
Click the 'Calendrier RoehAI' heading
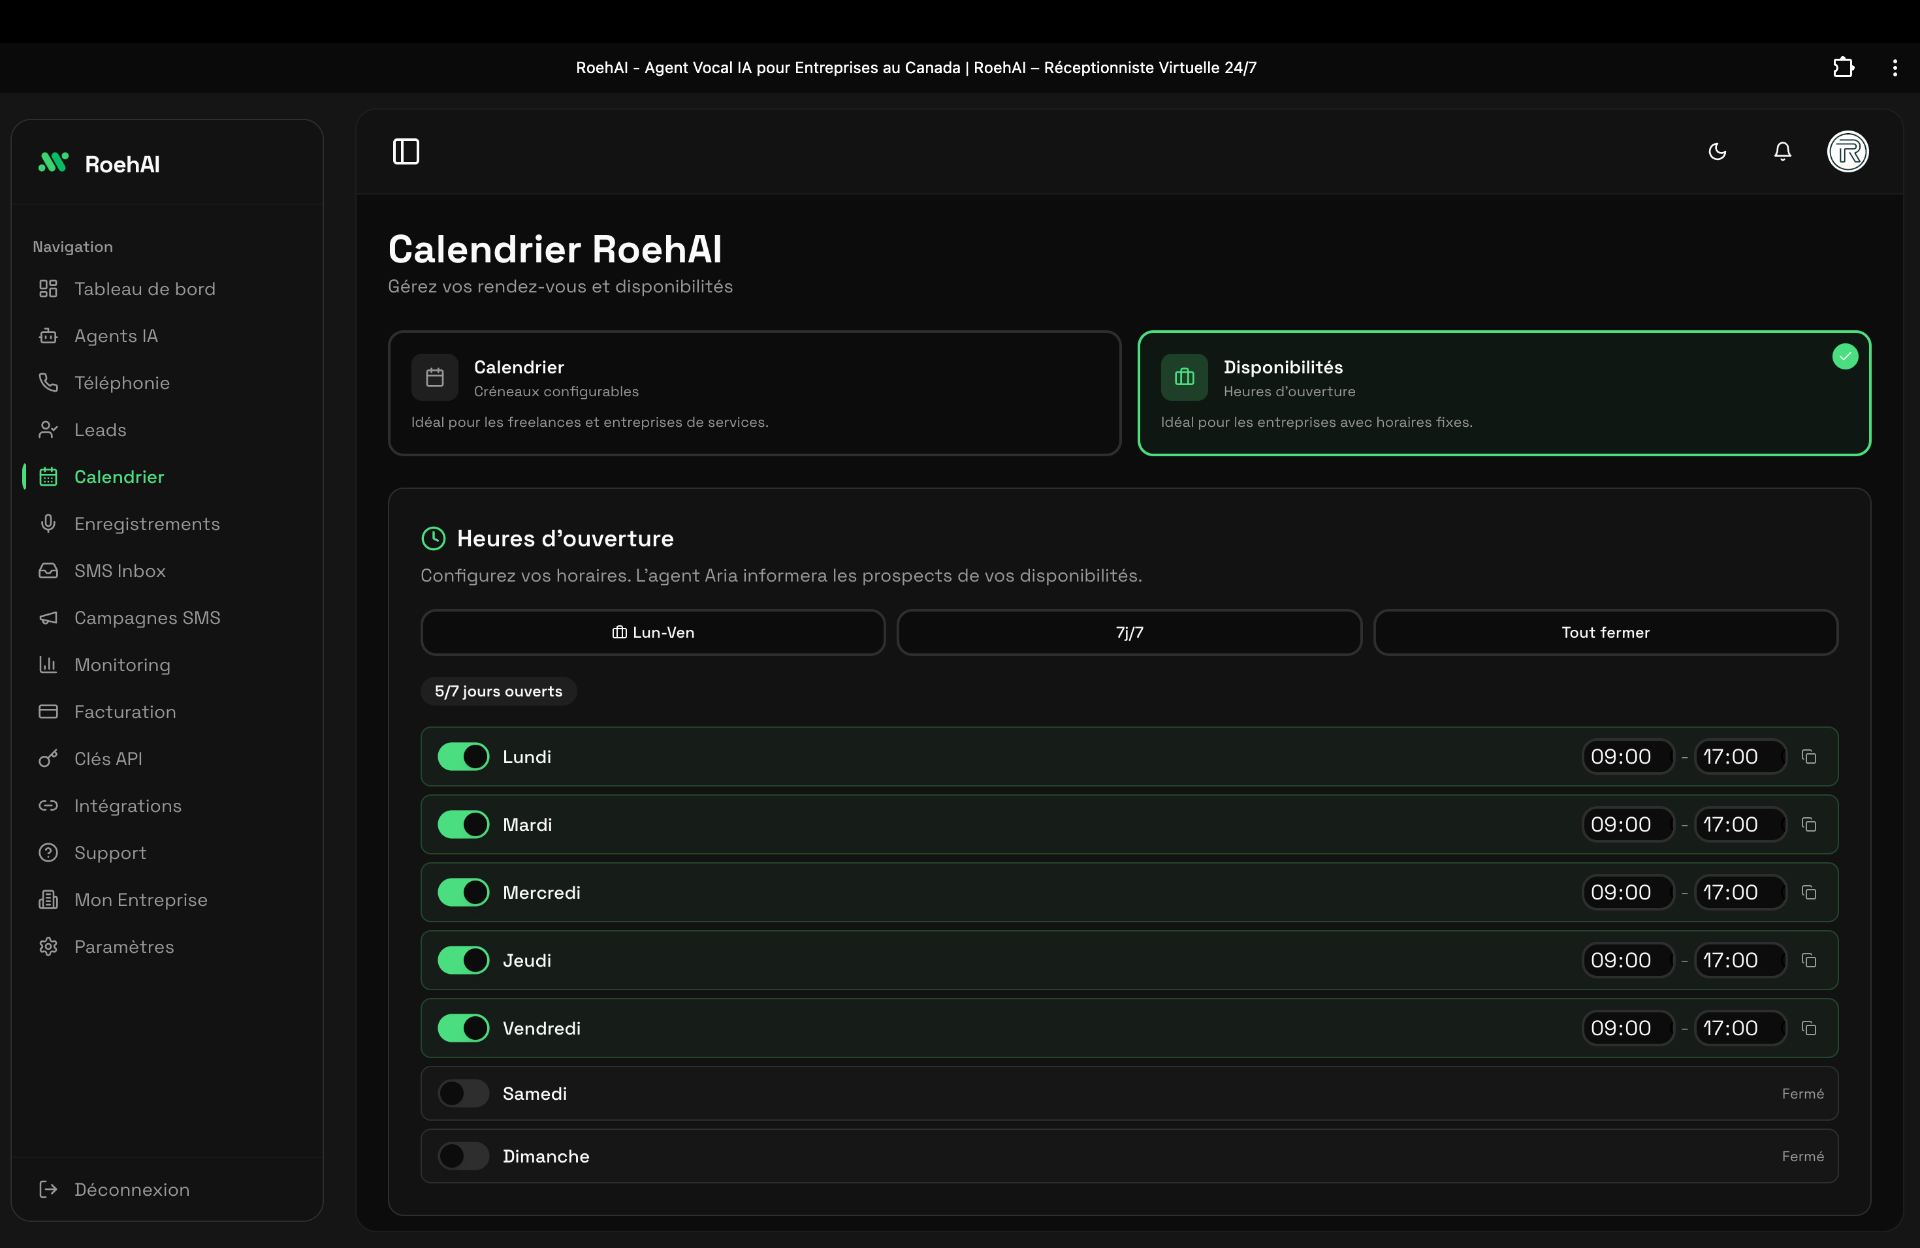tap(555, 250)
